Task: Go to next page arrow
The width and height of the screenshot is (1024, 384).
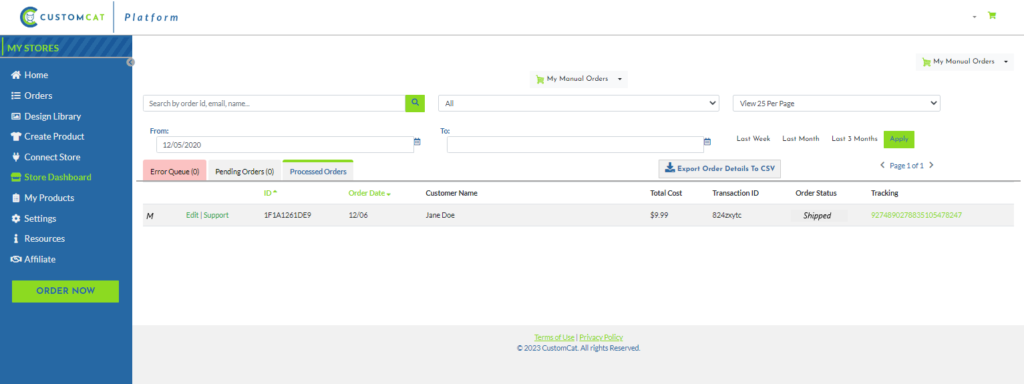Action: click(931, 165)
